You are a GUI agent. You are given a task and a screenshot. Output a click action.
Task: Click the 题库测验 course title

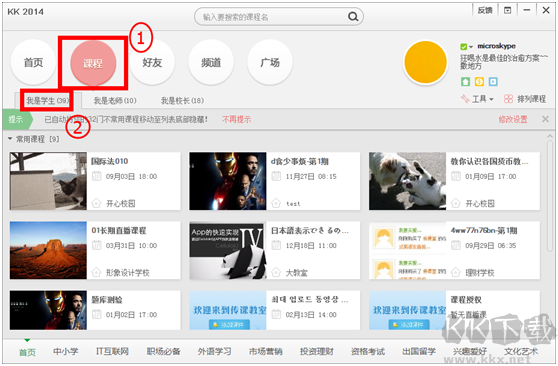tap(107, 299)
